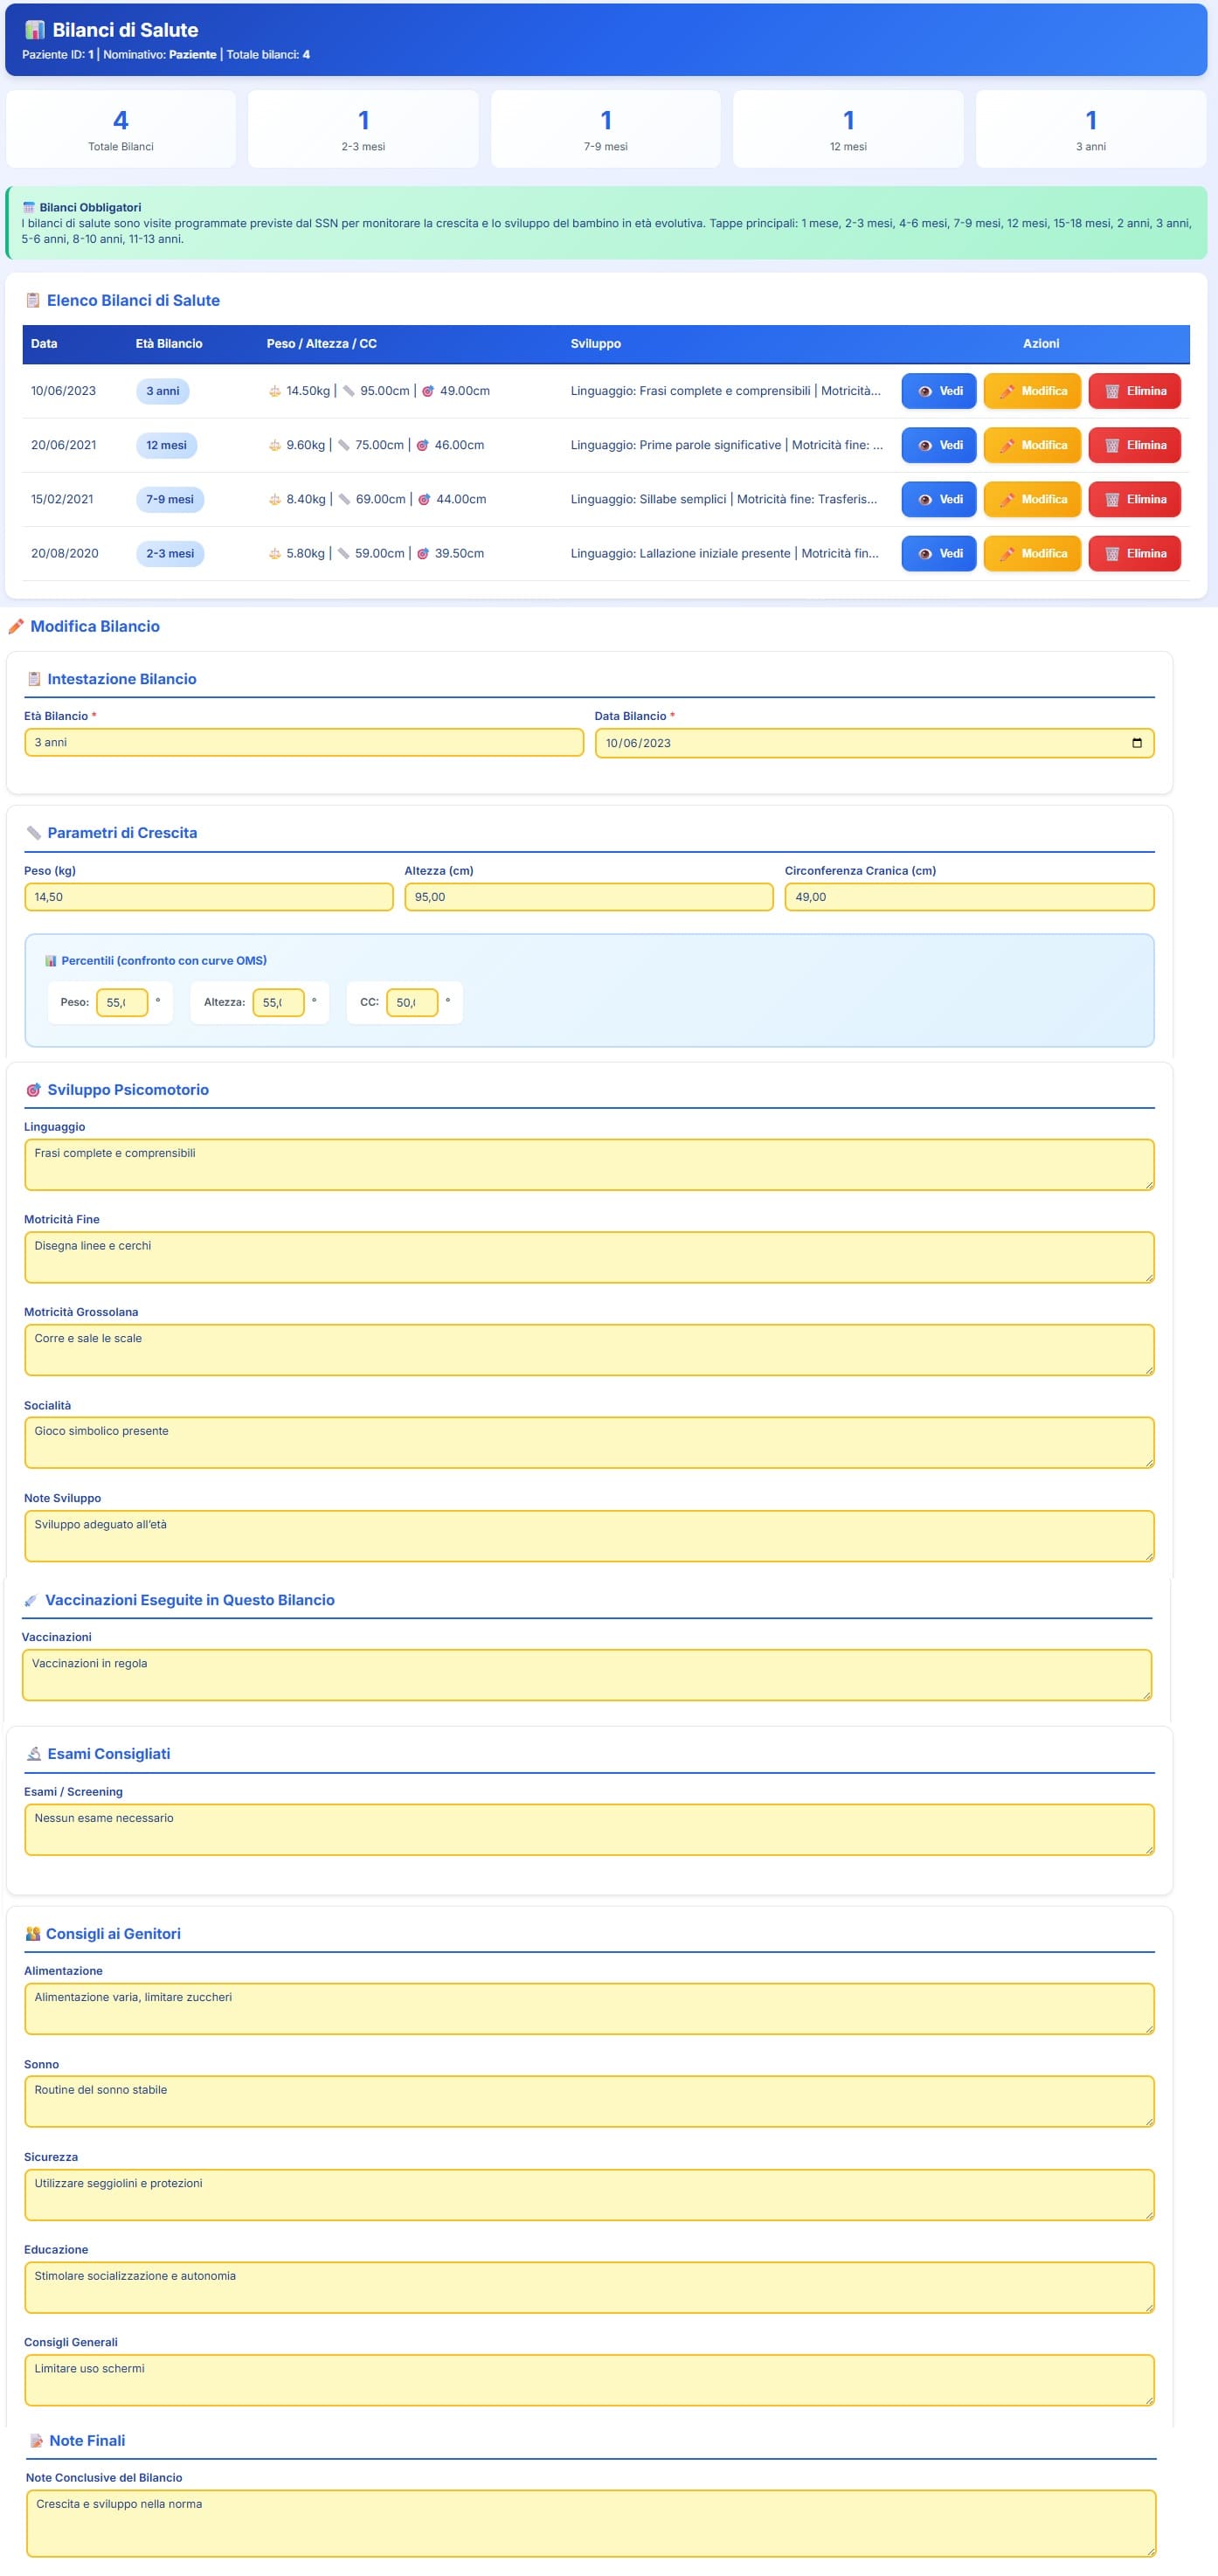Image resolution: width=1218 pixels, height=2576 pixels.
Task: View the 20/08/2020 bilancio with Vedi
Action: point(938,553)
